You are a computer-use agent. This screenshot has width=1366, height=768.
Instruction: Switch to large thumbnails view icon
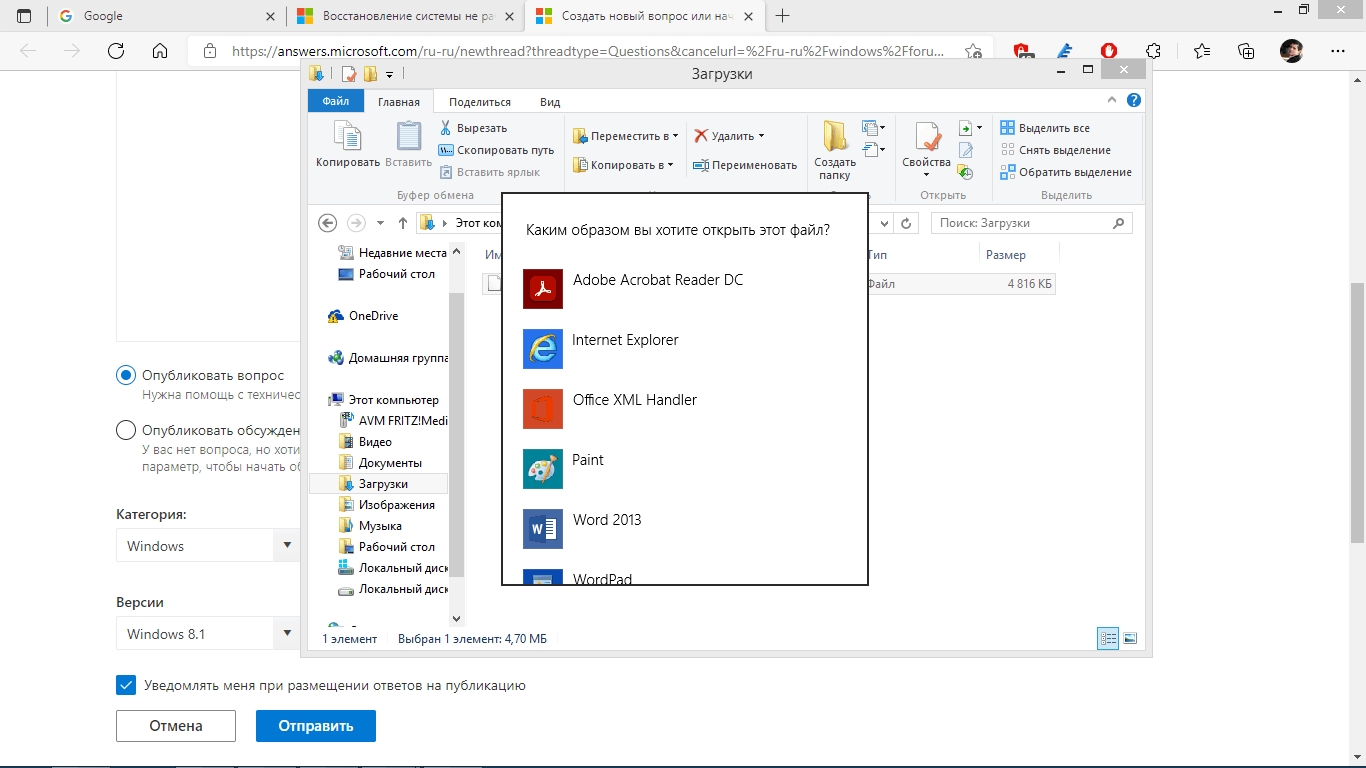tap(1130, 638)
